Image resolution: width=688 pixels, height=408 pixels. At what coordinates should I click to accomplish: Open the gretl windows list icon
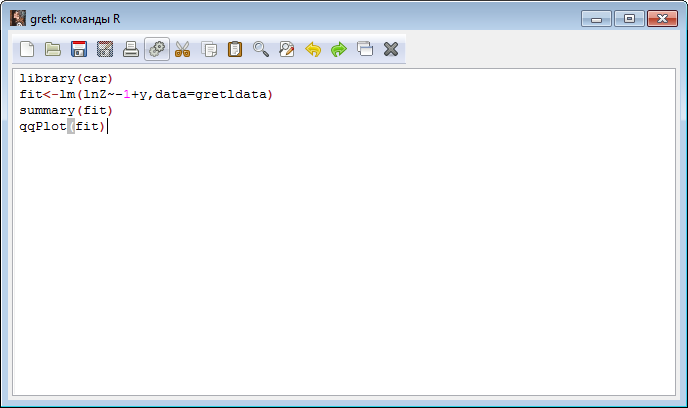coord(365,49)
